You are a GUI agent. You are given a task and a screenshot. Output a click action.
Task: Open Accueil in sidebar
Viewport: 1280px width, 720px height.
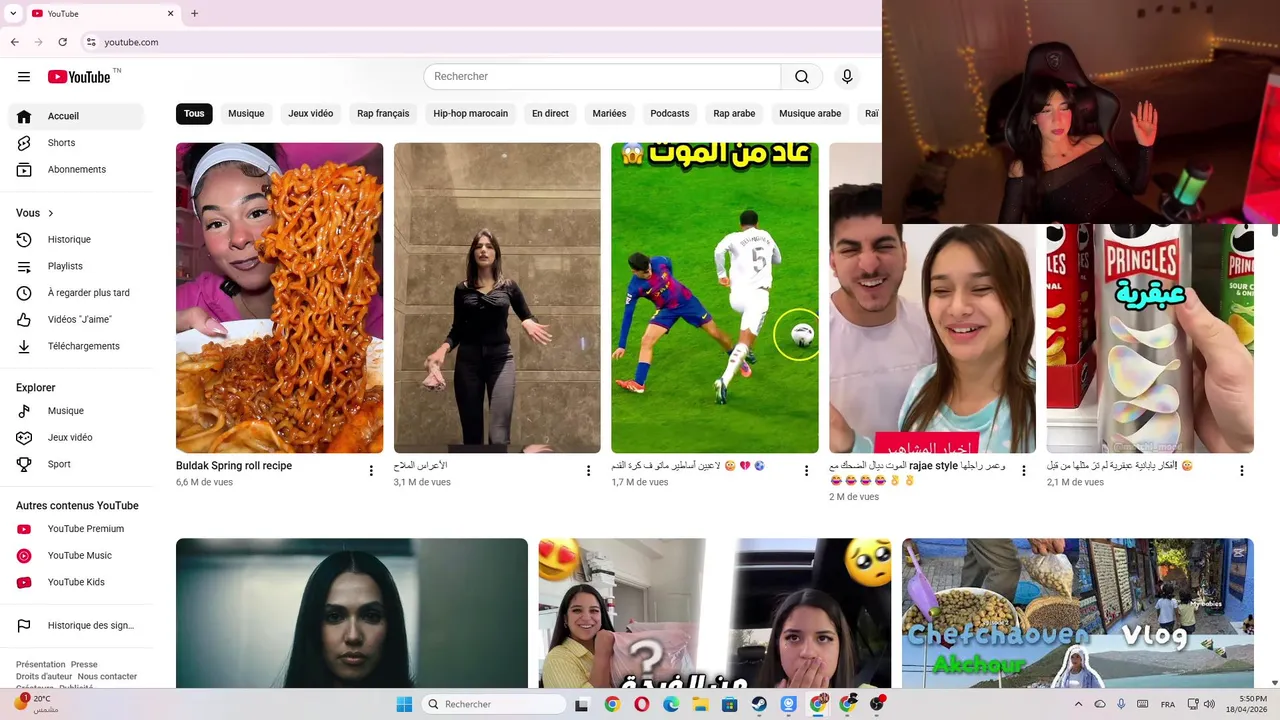click(76, 116)
